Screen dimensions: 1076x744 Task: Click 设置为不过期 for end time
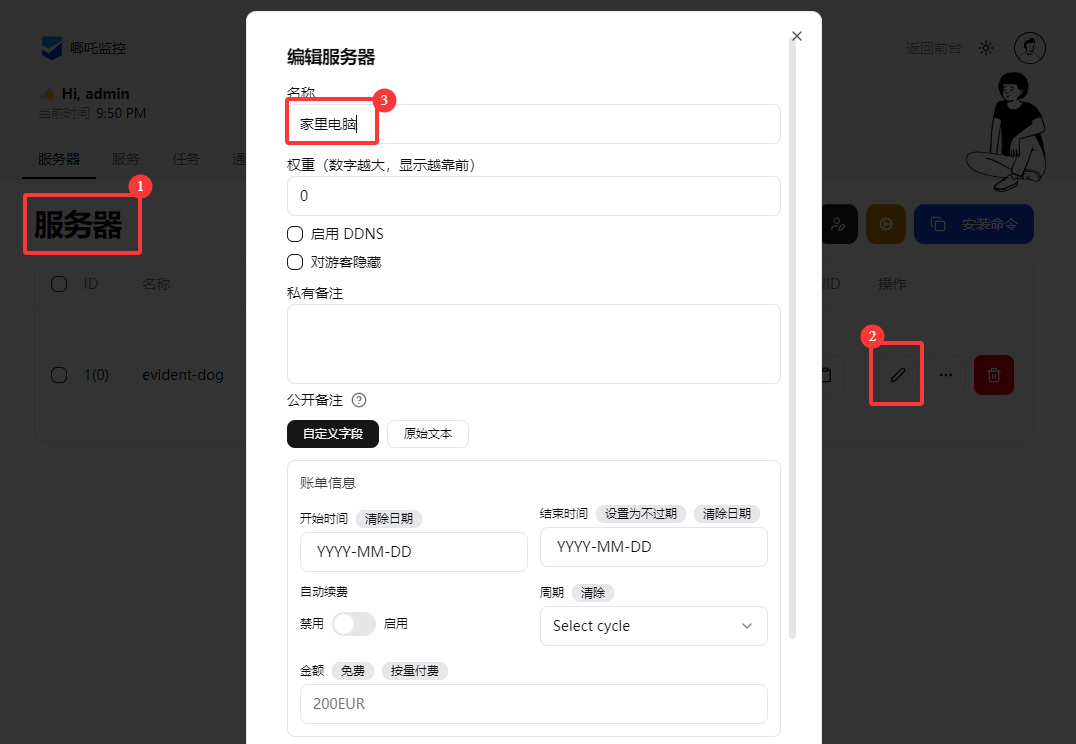[x=641, y=513]
